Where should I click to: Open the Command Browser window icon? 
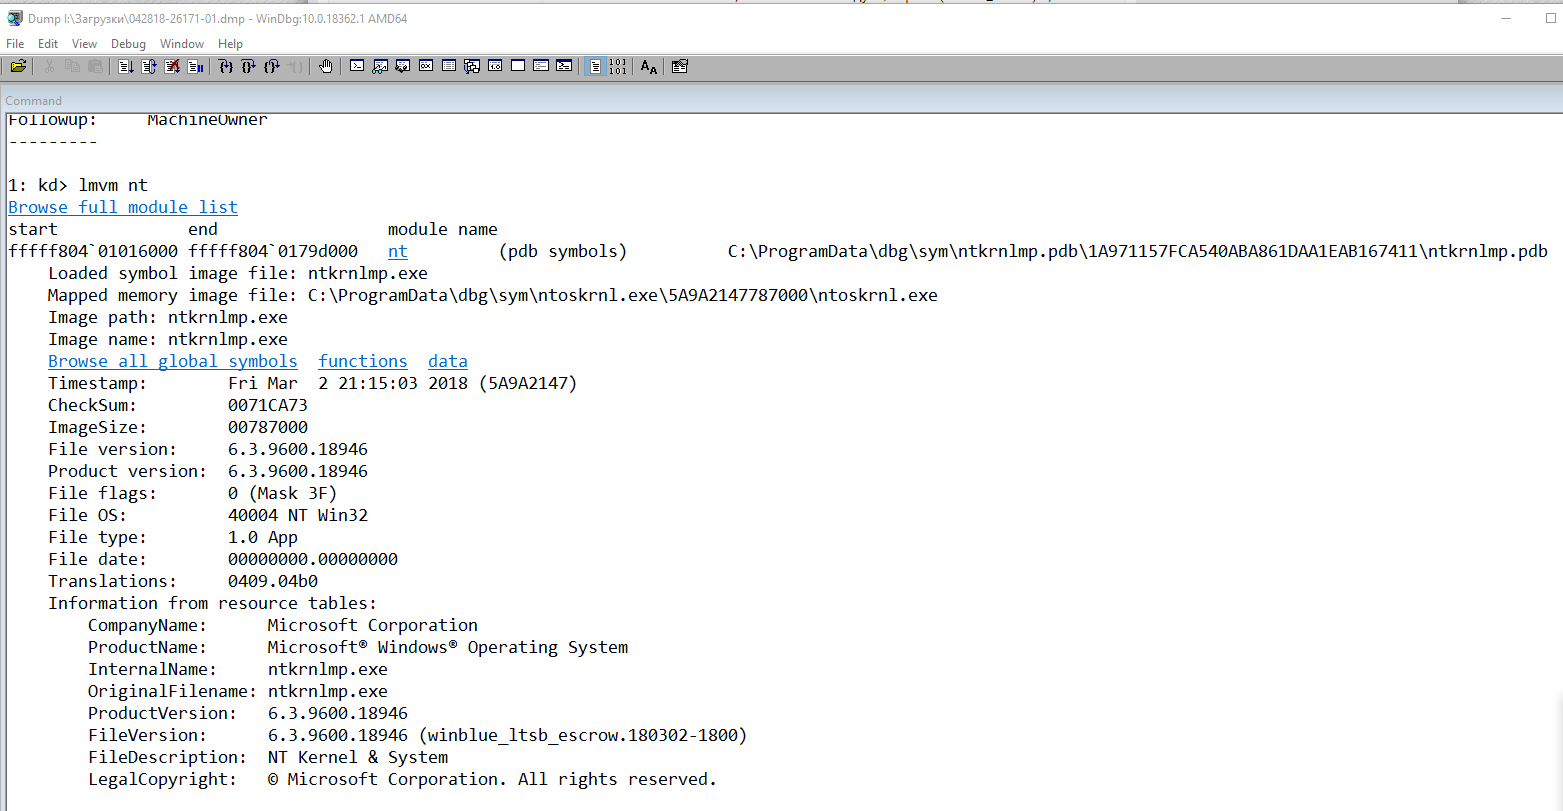click(x=563, y=67)
